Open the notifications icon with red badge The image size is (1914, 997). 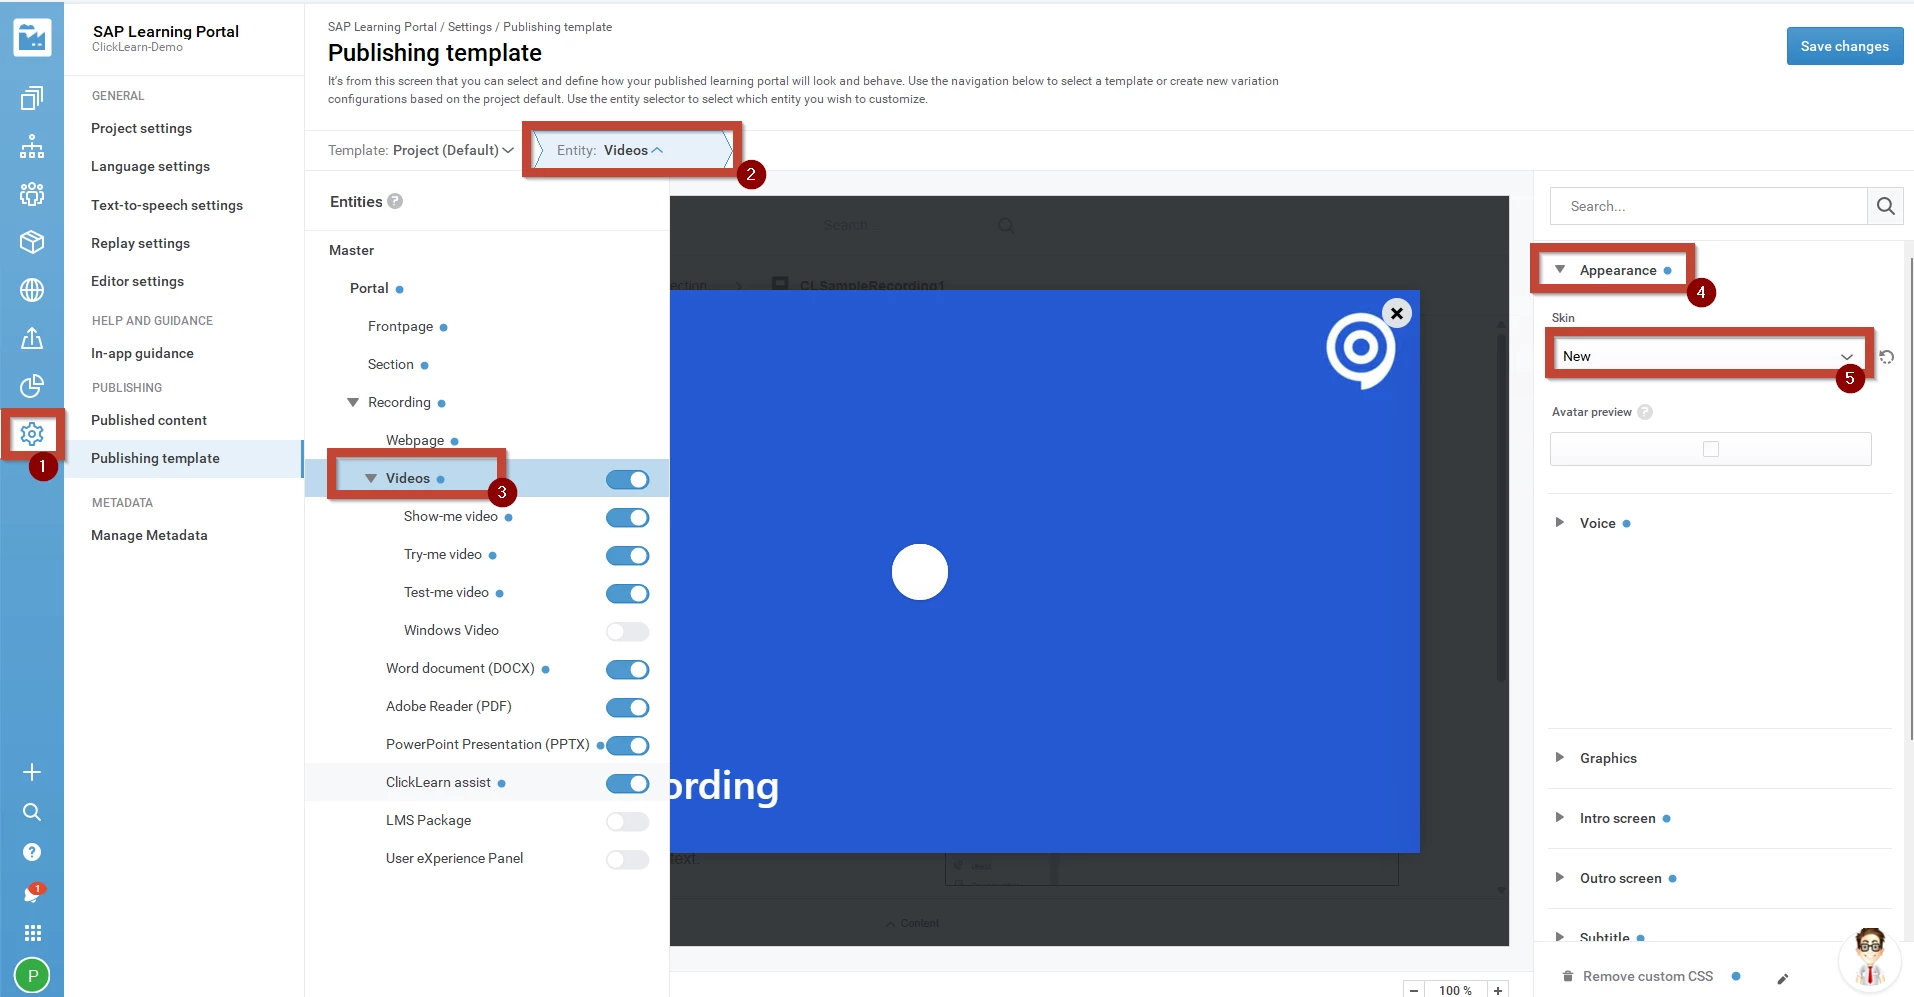tap(32, 892)
